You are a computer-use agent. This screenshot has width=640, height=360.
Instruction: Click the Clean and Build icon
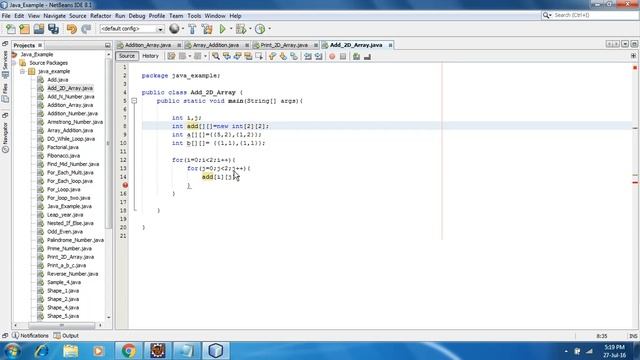coord(207,29)
